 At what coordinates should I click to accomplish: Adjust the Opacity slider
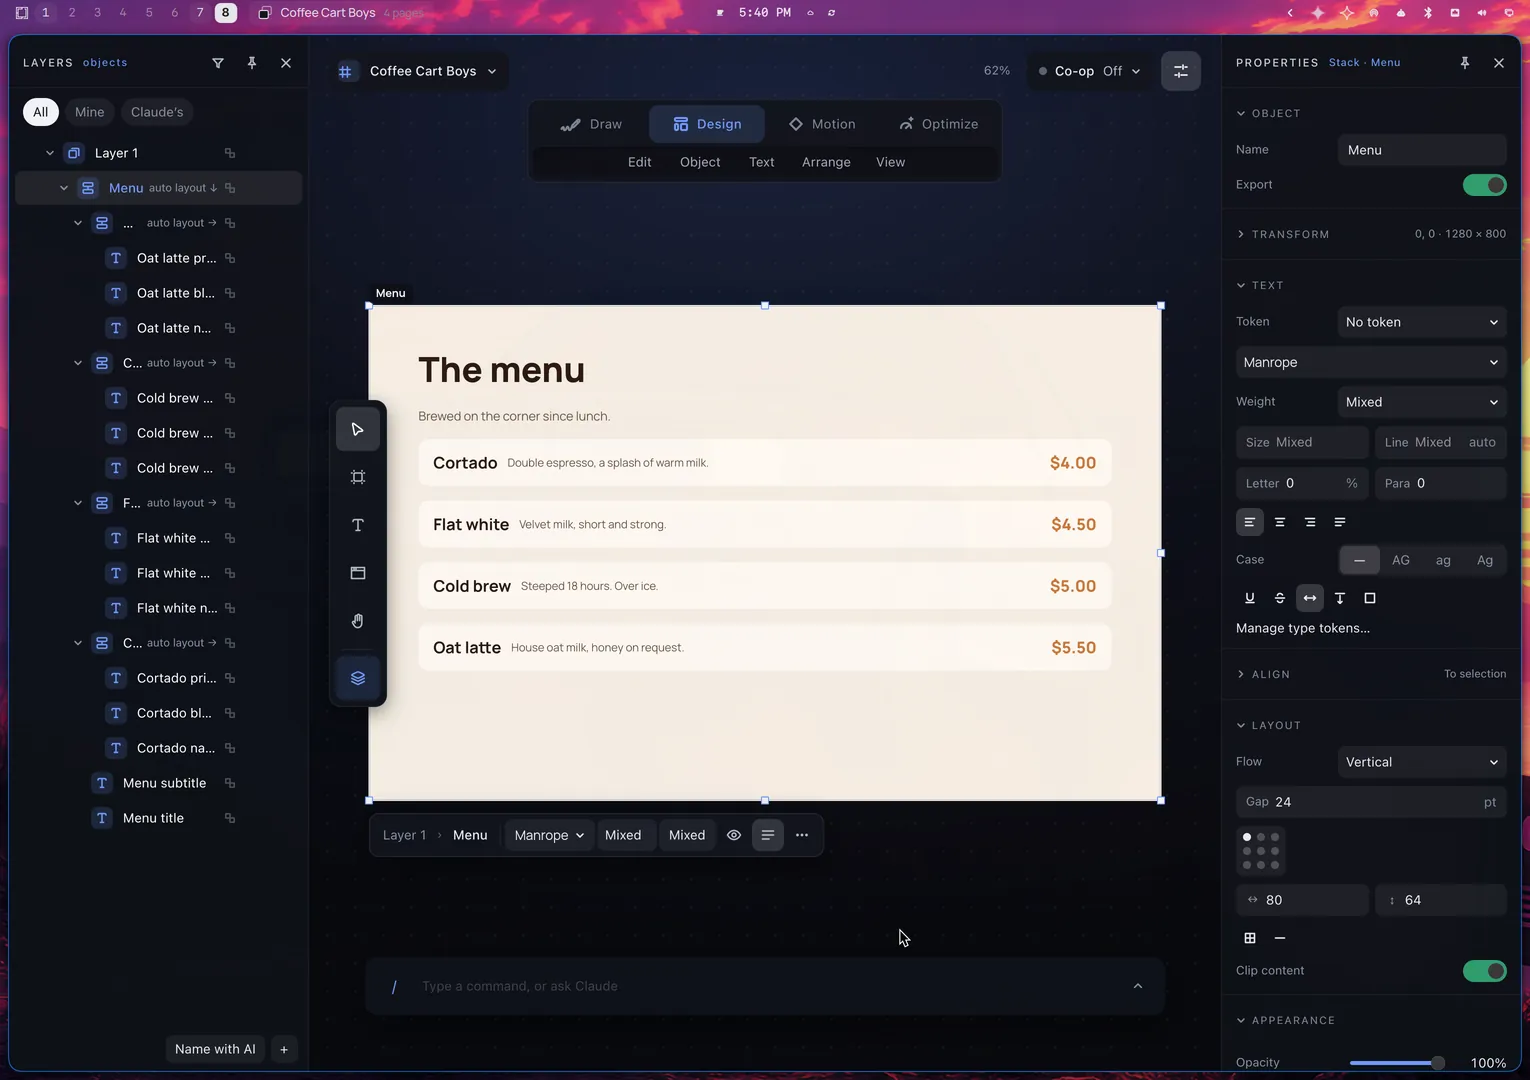click(x=1396, y=1063)
